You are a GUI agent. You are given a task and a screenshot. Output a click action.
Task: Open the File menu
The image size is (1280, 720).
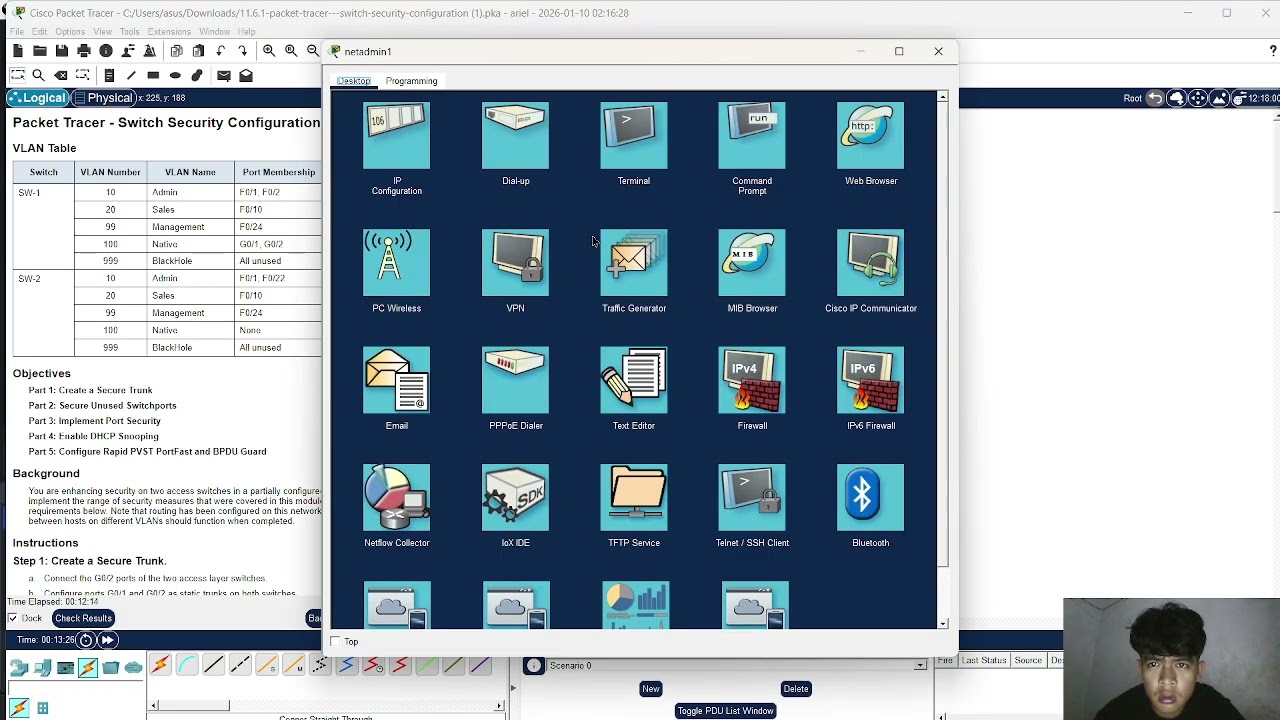click(x=17, y=32)
